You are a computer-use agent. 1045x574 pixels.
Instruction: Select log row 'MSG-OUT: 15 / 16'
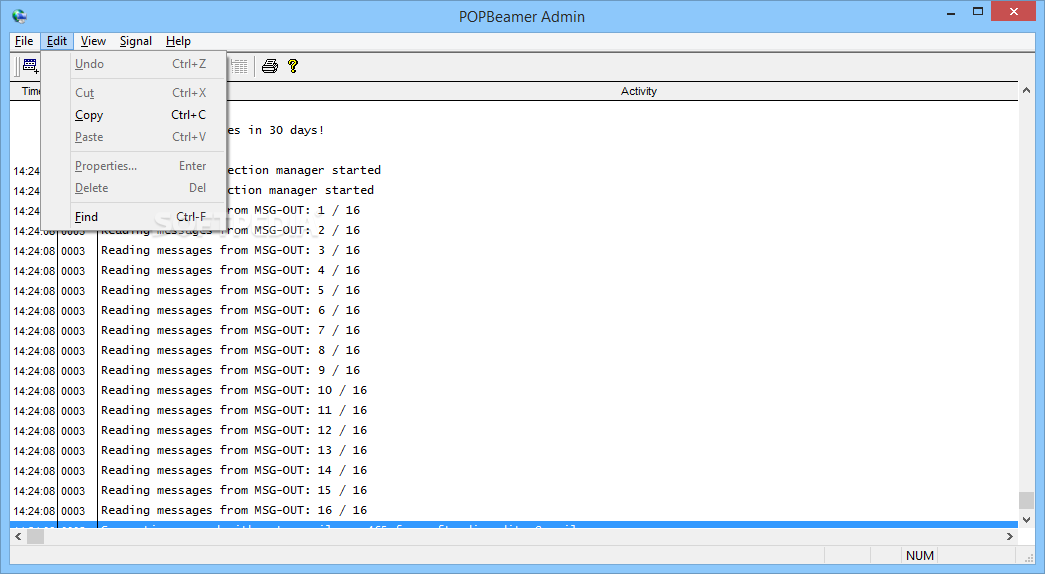pos(514,491)
